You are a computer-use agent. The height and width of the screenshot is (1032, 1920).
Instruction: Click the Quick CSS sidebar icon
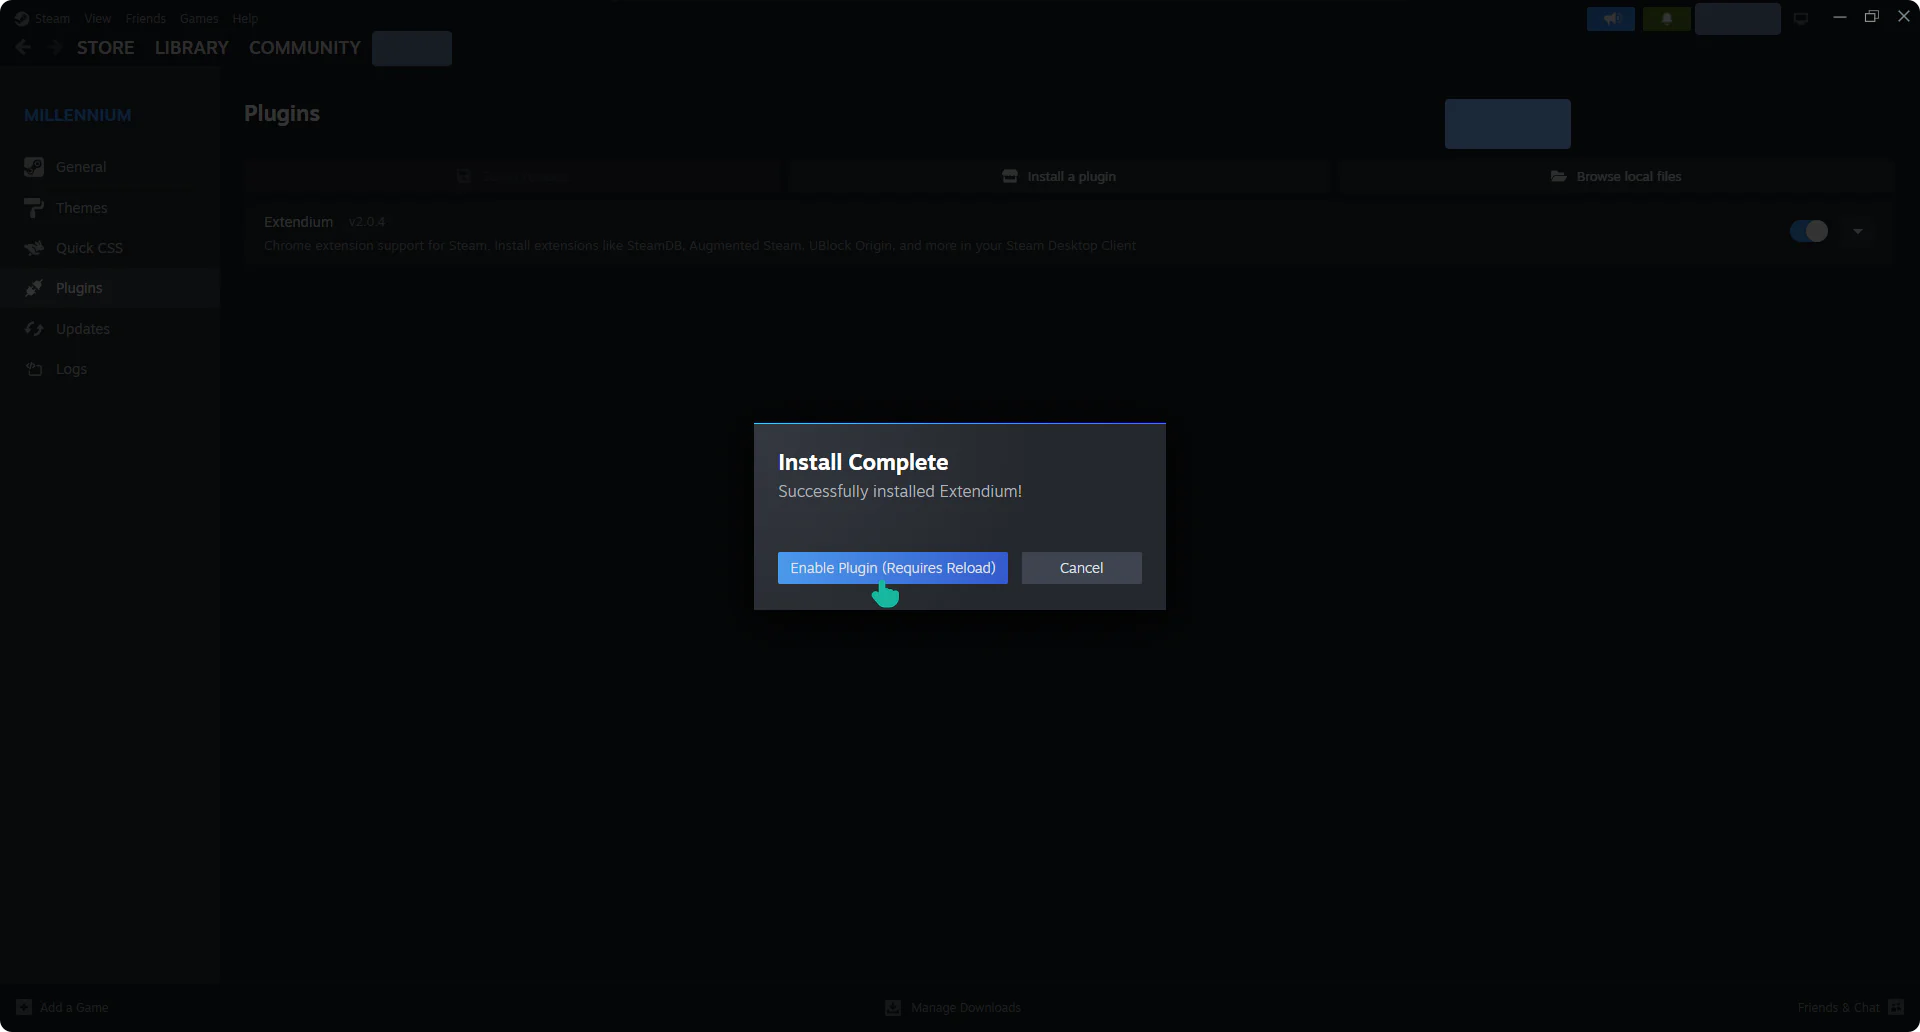click(34, 248)
